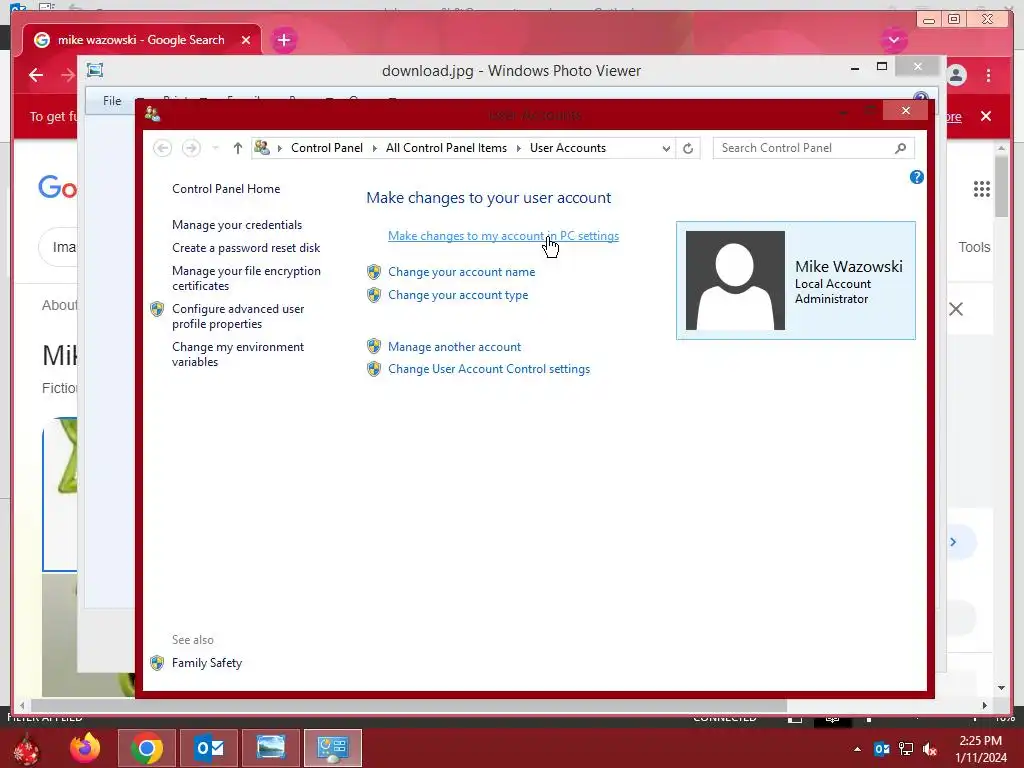This screenshot has height=768, width=1024.
Task: Click shield icon beside Change your account name
Action: pyautogui.click(x=374, y=272)
